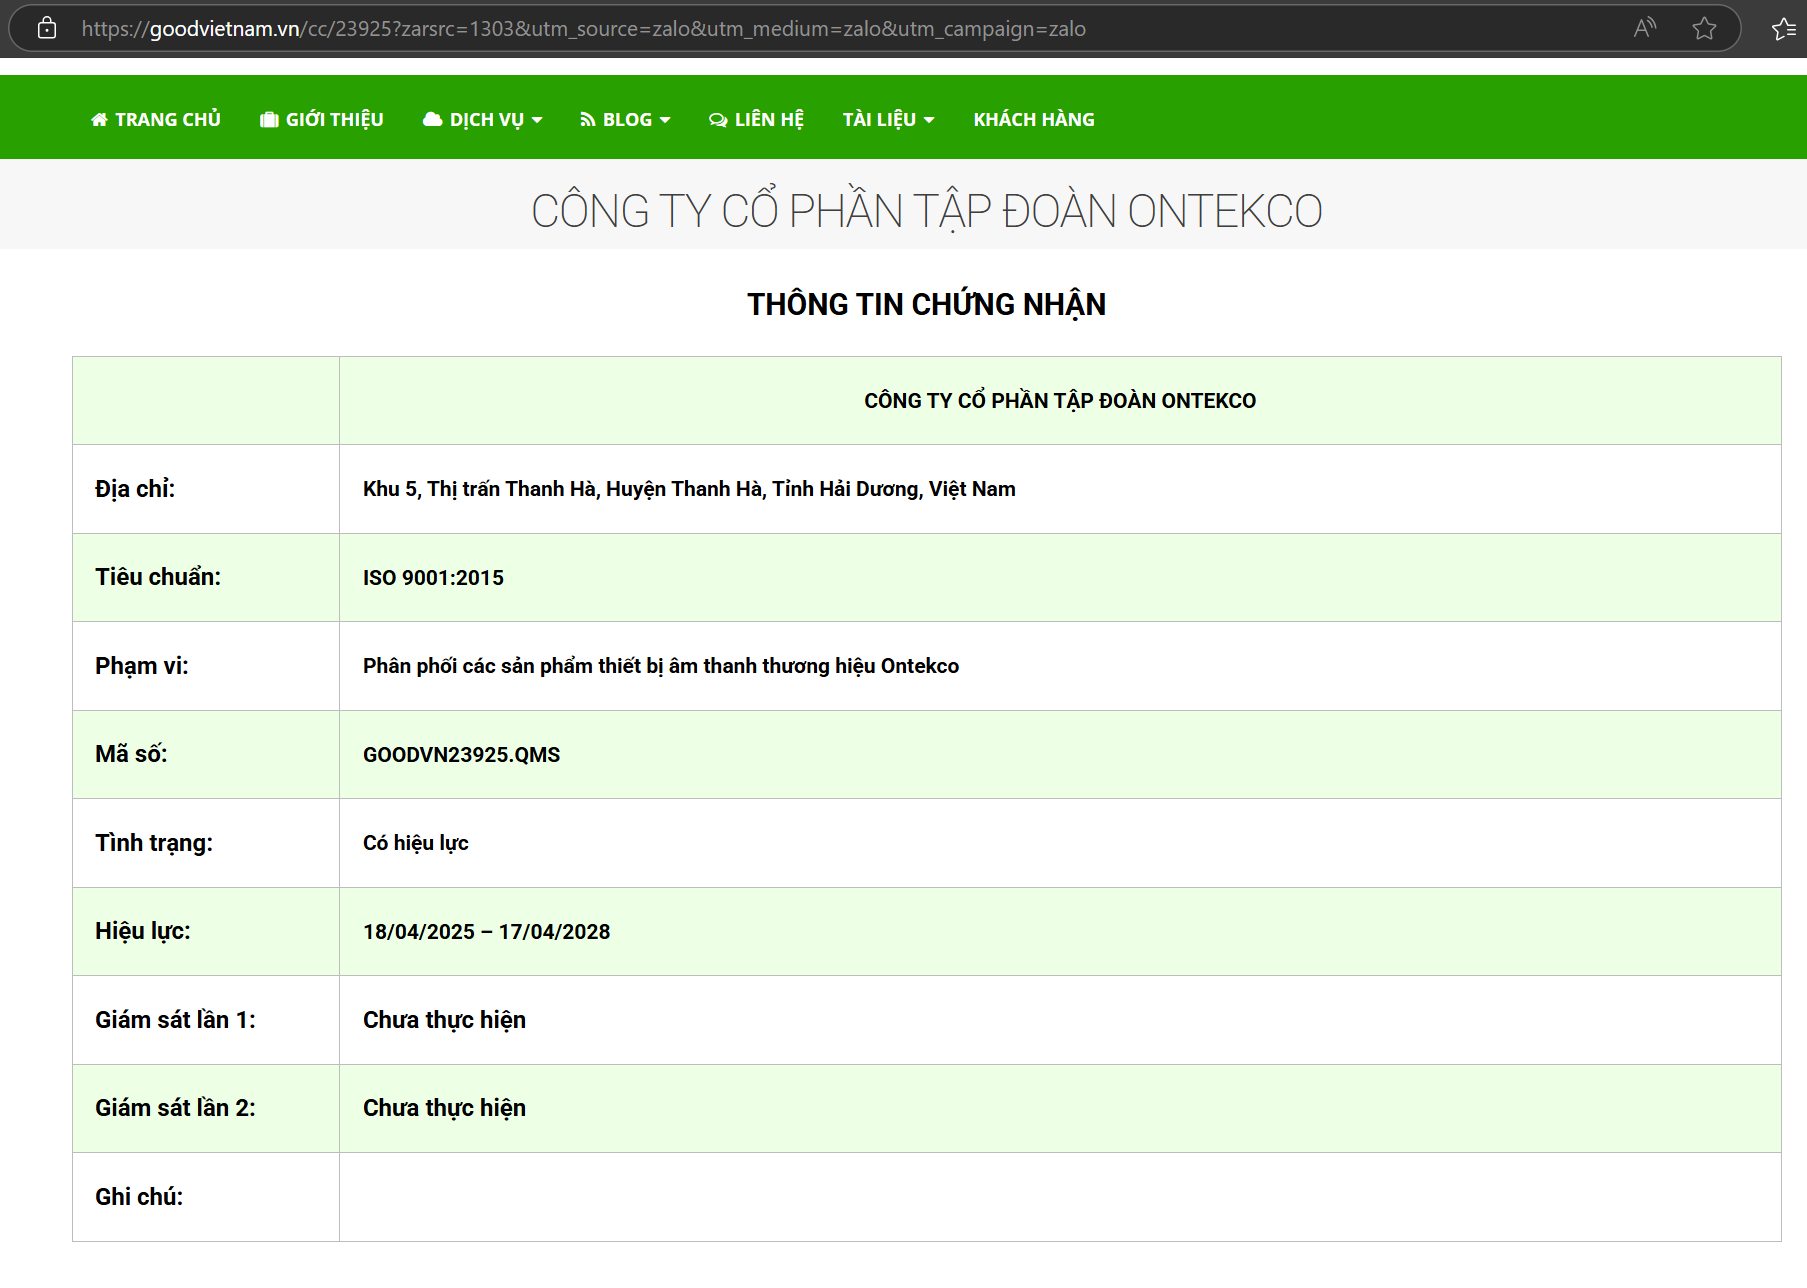Expand the Dịch Vụ dropdown arrow
Viewport: 1807px width, 1288px height.
(537, 120)
